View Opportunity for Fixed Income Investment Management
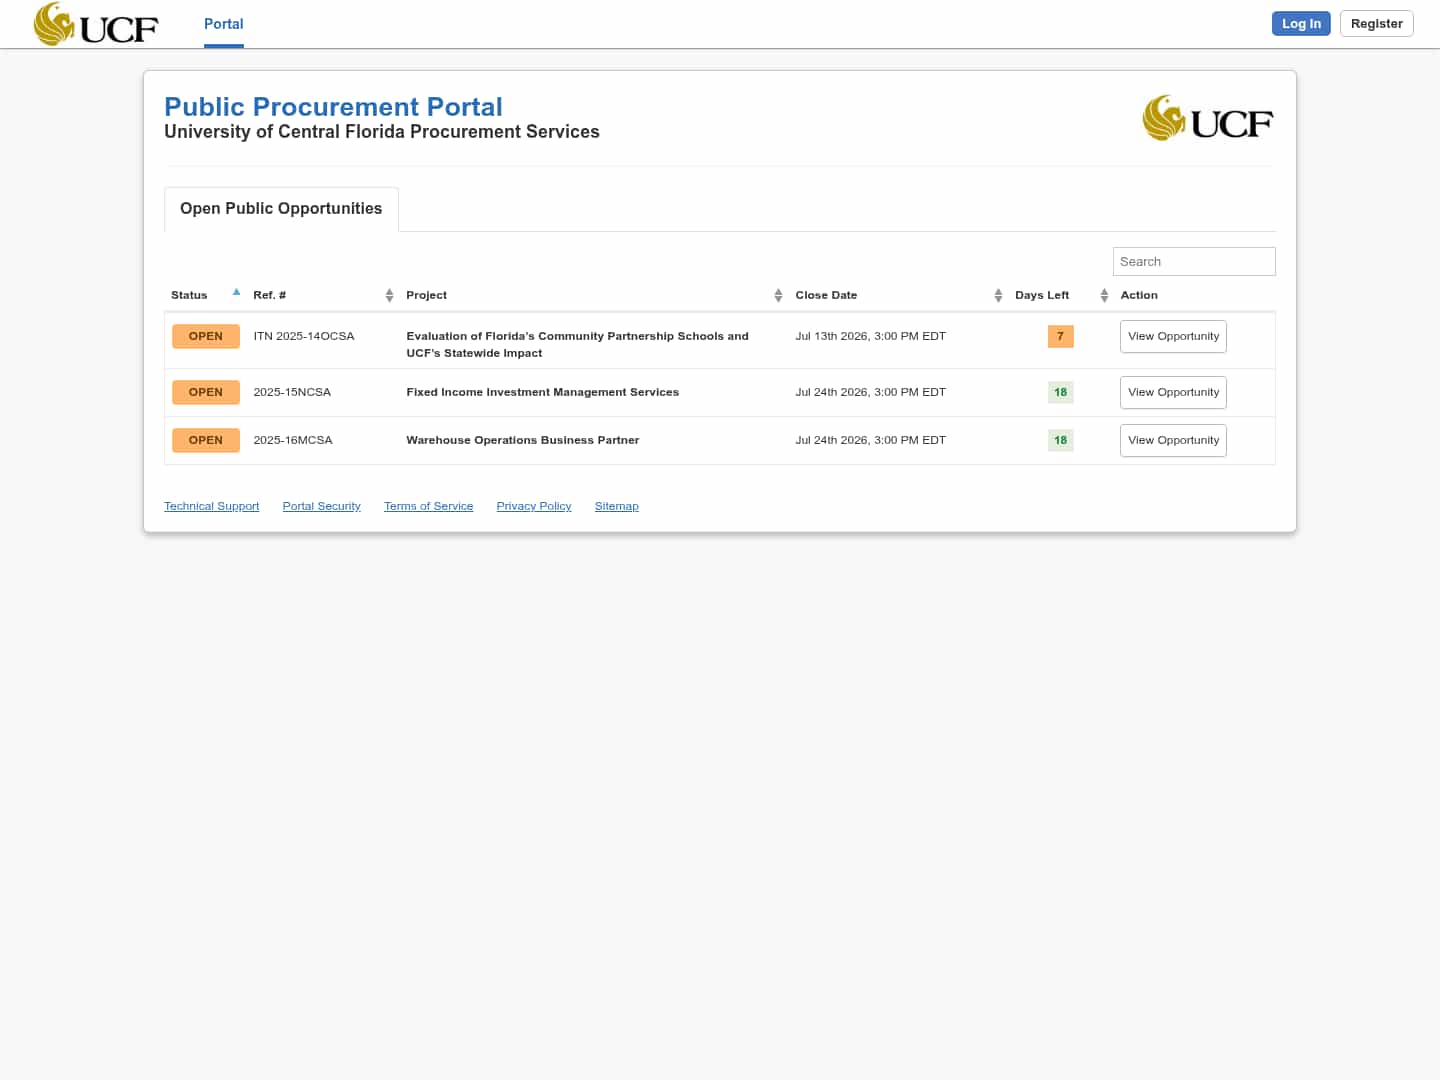The height and width of the screenshot is (1080, 1440). 1173,393
